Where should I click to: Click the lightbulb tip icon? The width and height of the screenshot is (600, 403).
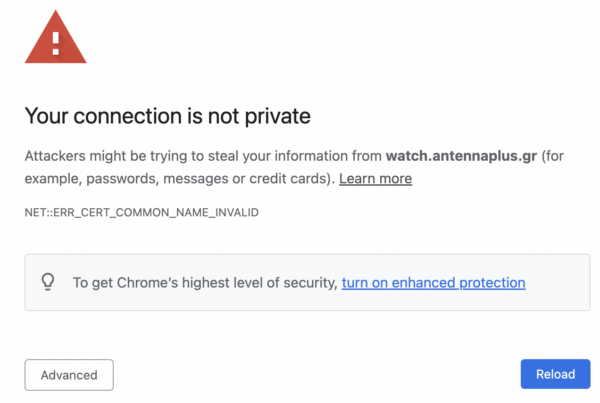pyautogui.click(x=47, y=283)
